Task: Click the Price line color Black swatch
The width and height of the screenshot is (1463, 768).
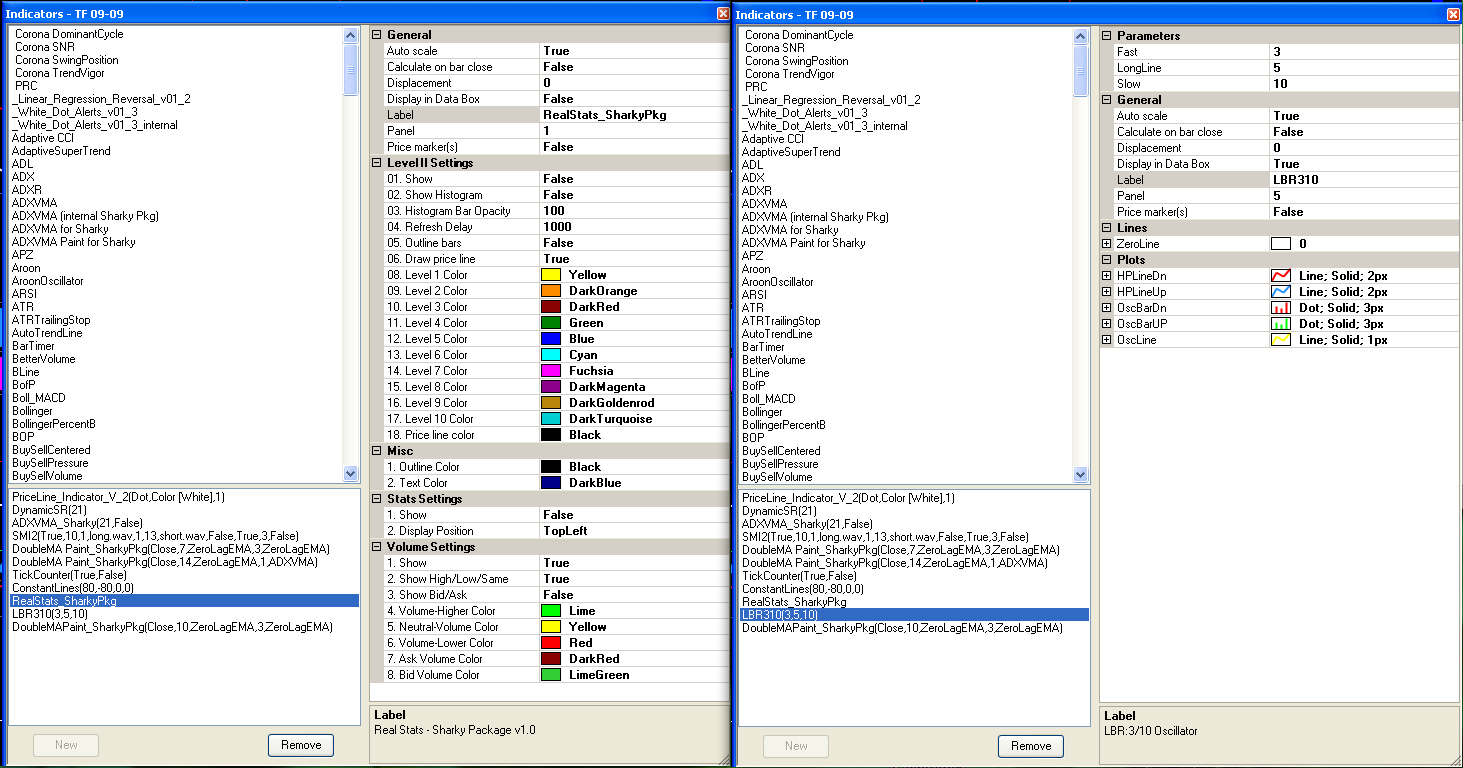Action: [x=551, y=435]
